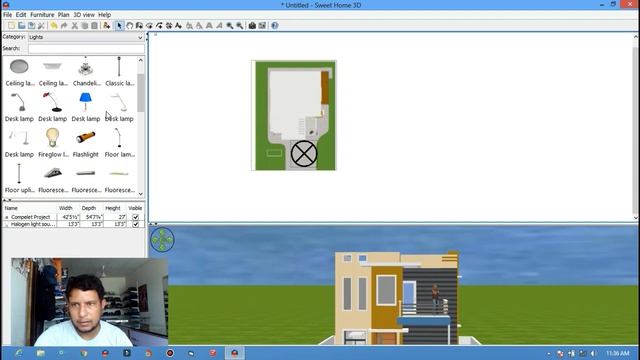The image size is (640, 360).
Task: Undo the last action
Action: (54, 26)
